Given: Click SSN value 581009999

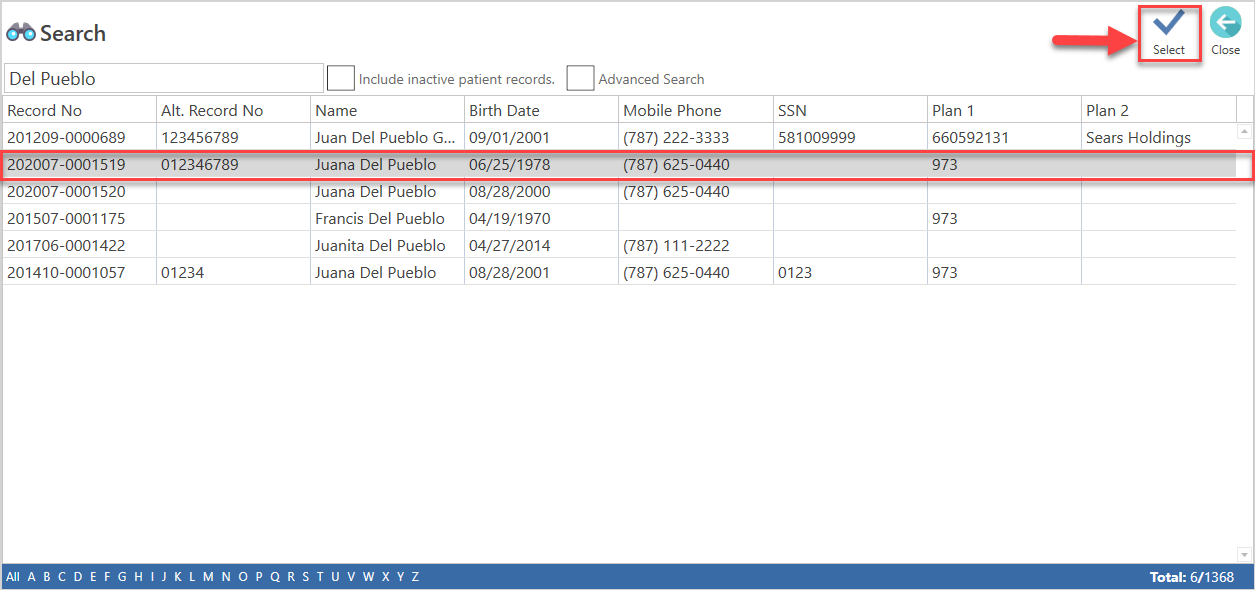Looking at the screenshot, I should pyautogui.click(x=815, y=137).
